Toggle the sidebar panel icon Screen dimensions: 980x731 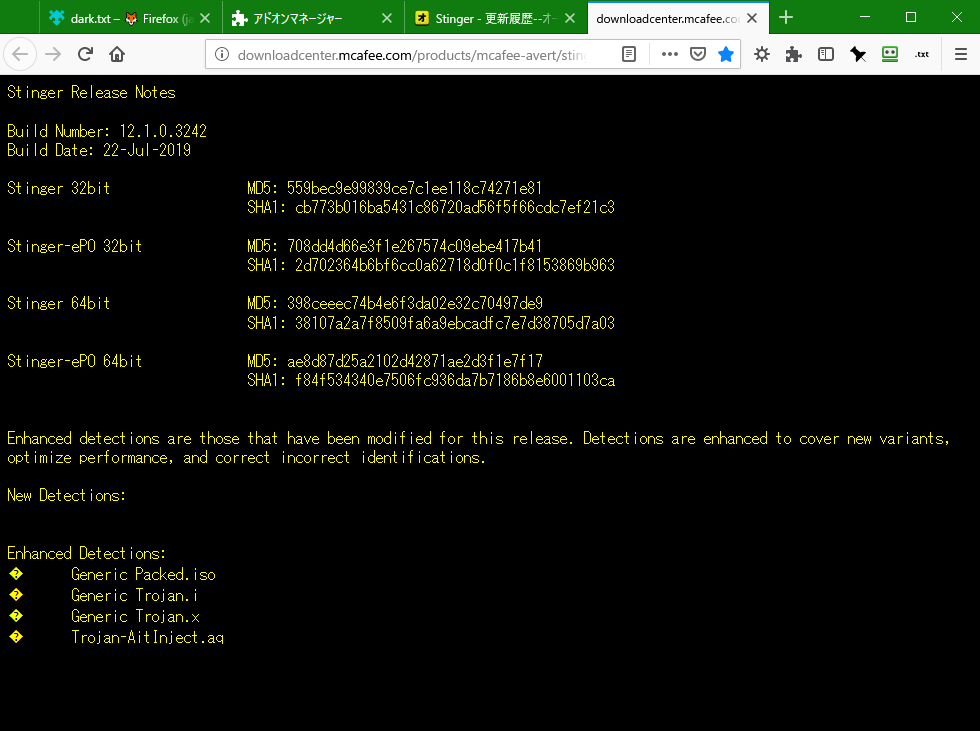[826, 54]
